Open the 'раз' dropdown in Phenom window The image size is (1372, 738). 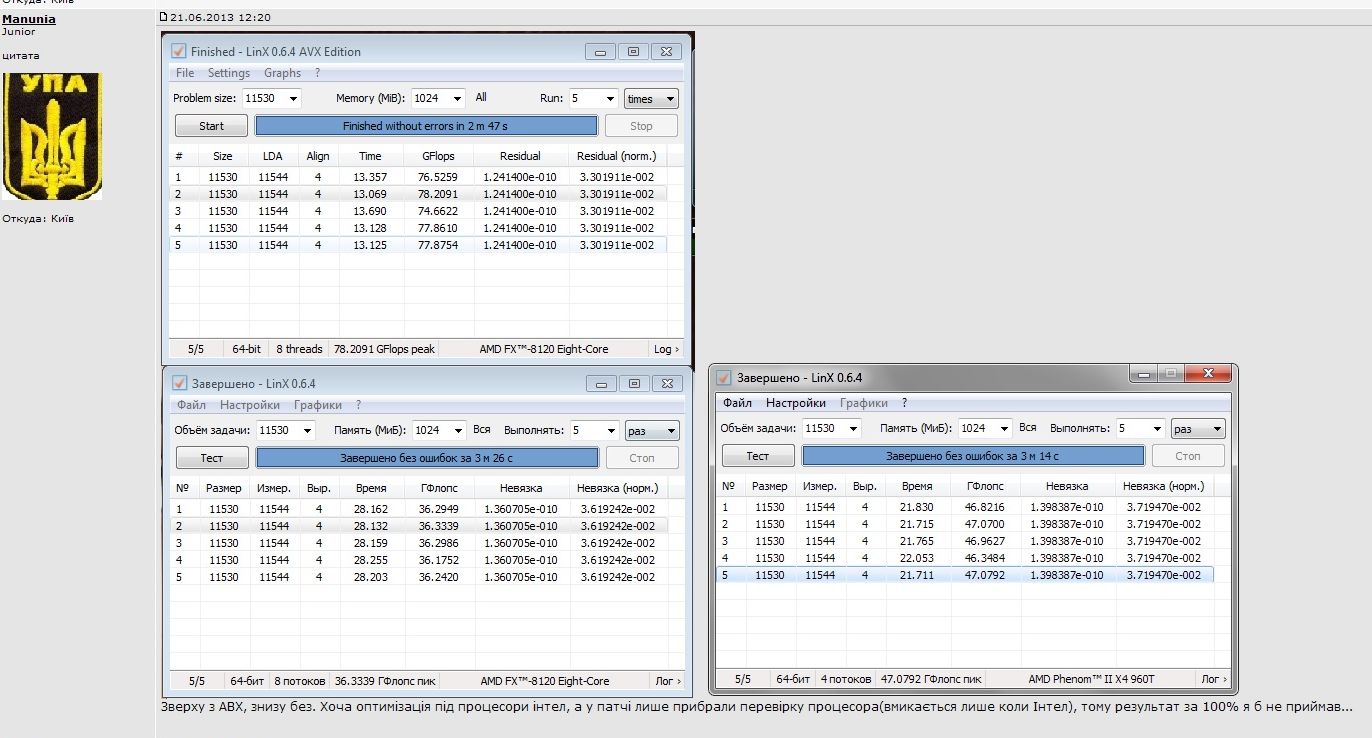[x=1198, y=428]
